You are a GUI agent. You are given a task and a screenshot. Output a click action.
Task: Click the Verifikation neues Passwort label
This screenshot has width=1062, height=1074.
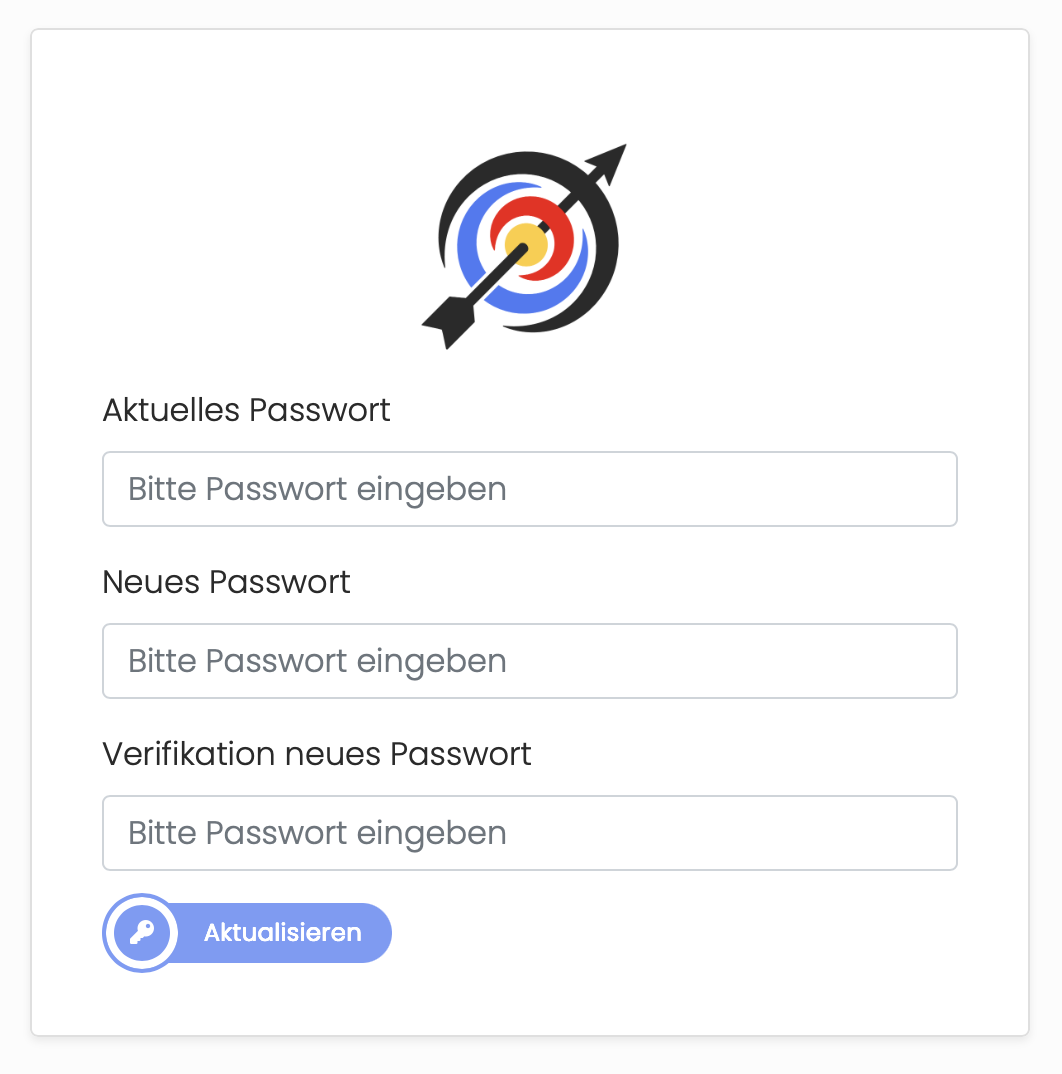pos(317,754)
